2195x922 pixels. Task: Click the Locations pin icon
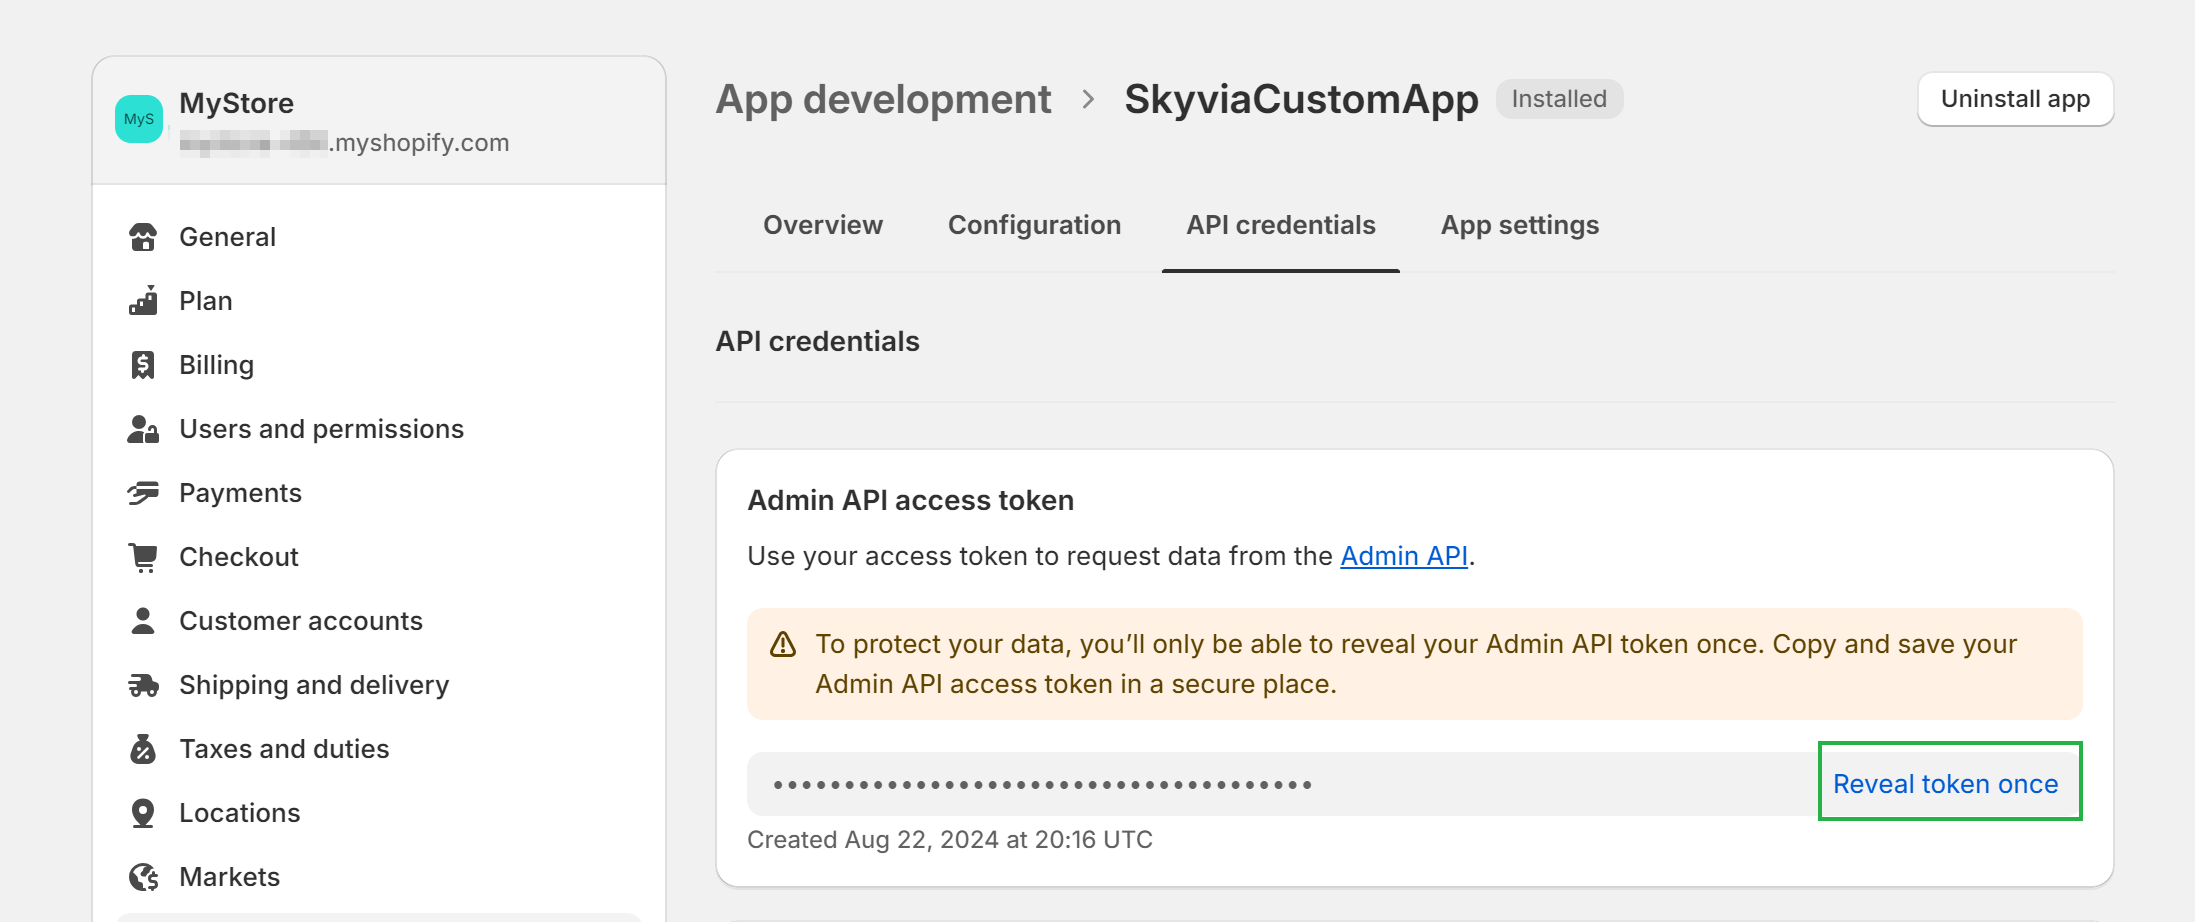143,813
